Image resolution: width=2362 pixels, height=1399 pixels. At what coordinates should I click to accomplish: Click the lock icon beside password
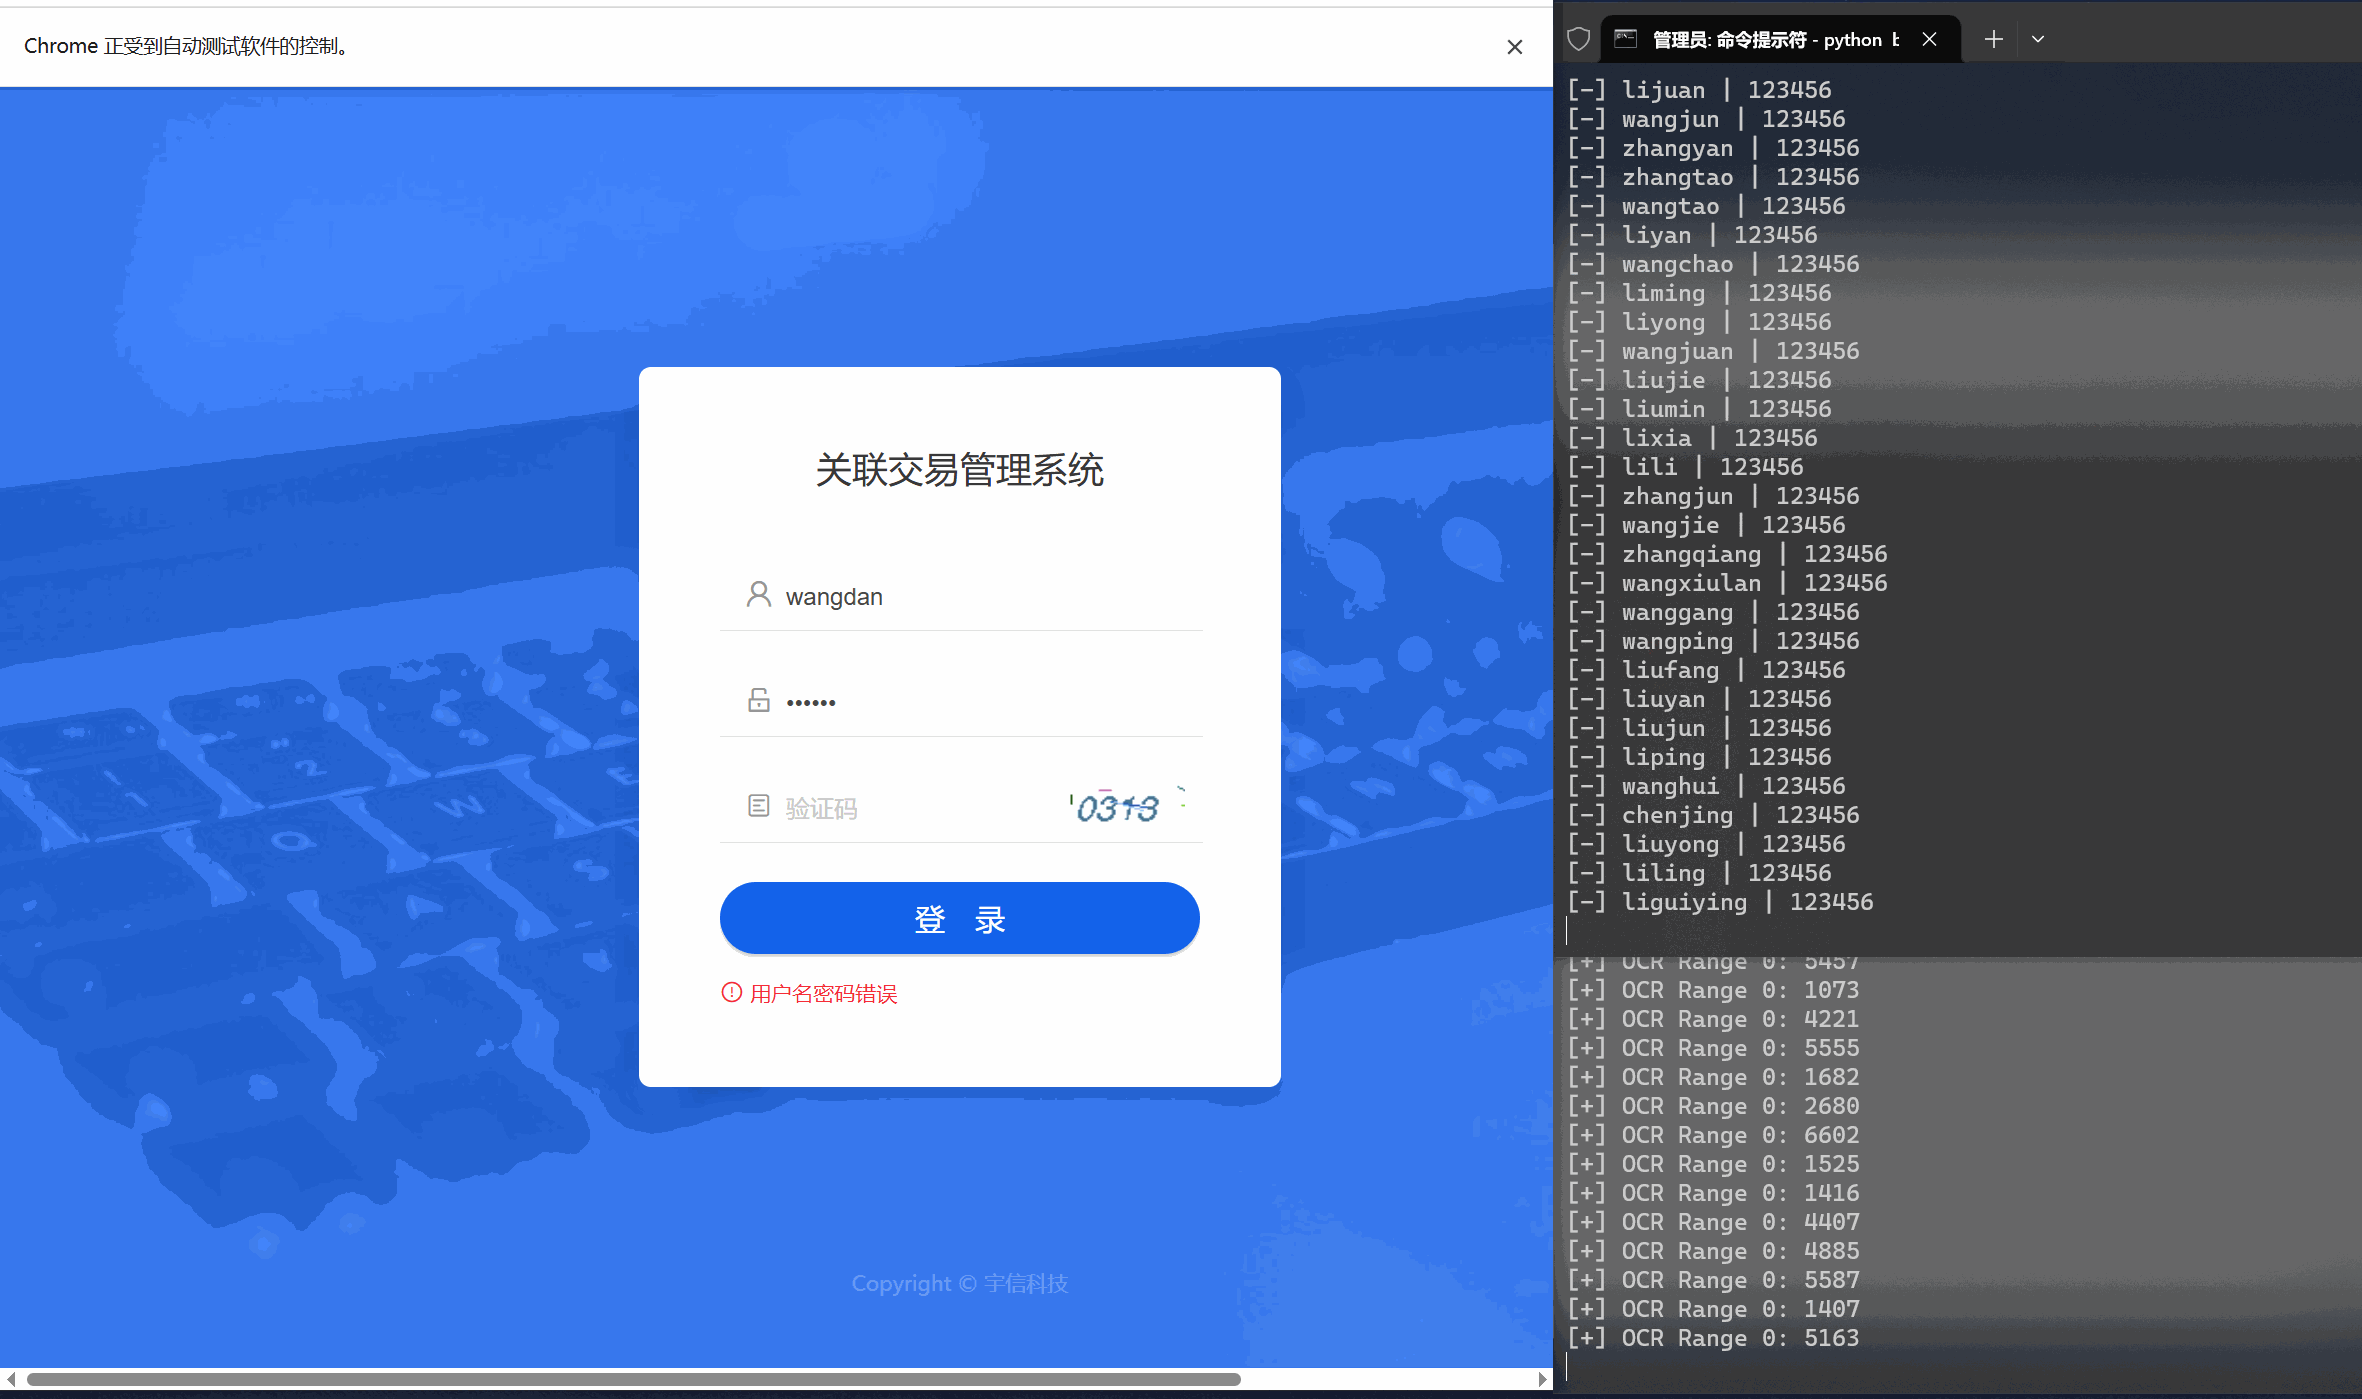click(759, 700)
